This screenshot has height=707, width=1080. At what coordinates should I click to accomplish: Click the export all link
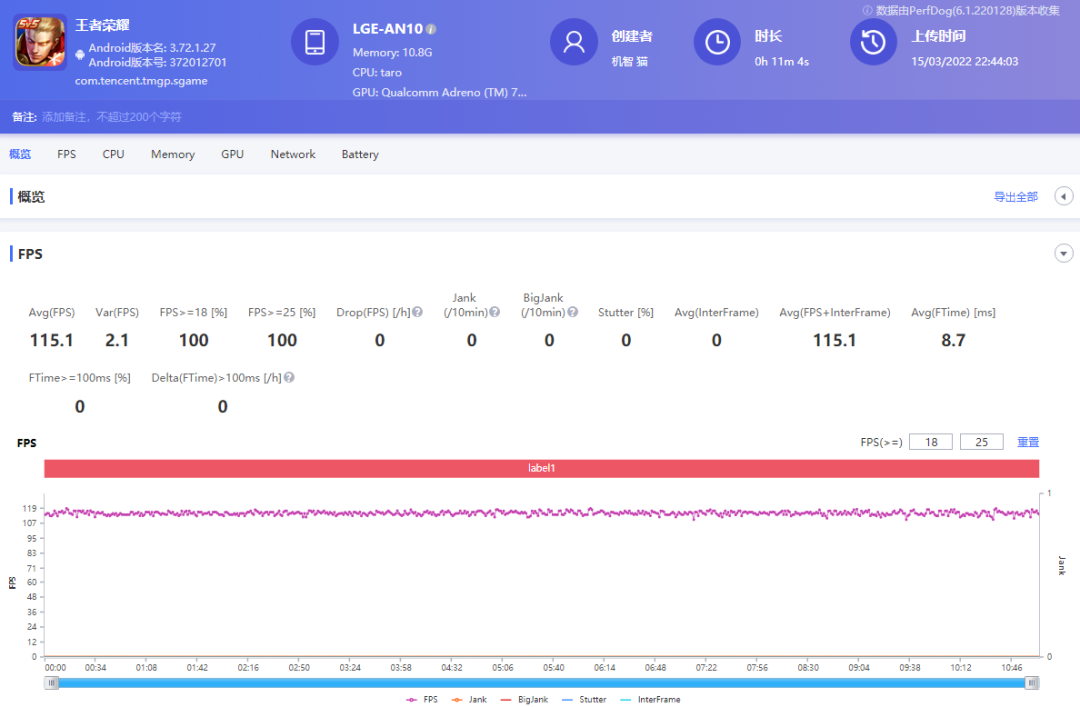click(1015, 197)
